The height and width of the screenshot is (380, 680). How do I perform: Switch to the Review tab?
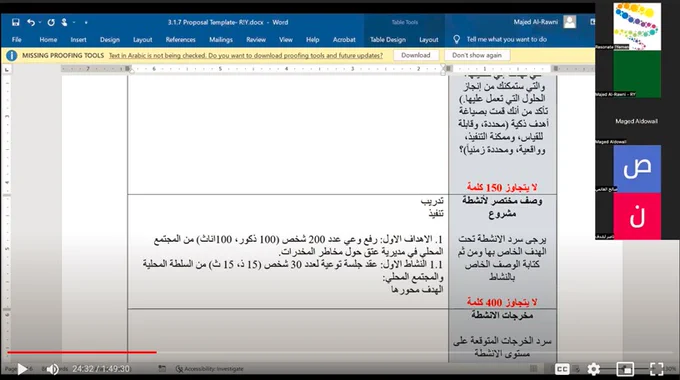click(x=256, y=39)
